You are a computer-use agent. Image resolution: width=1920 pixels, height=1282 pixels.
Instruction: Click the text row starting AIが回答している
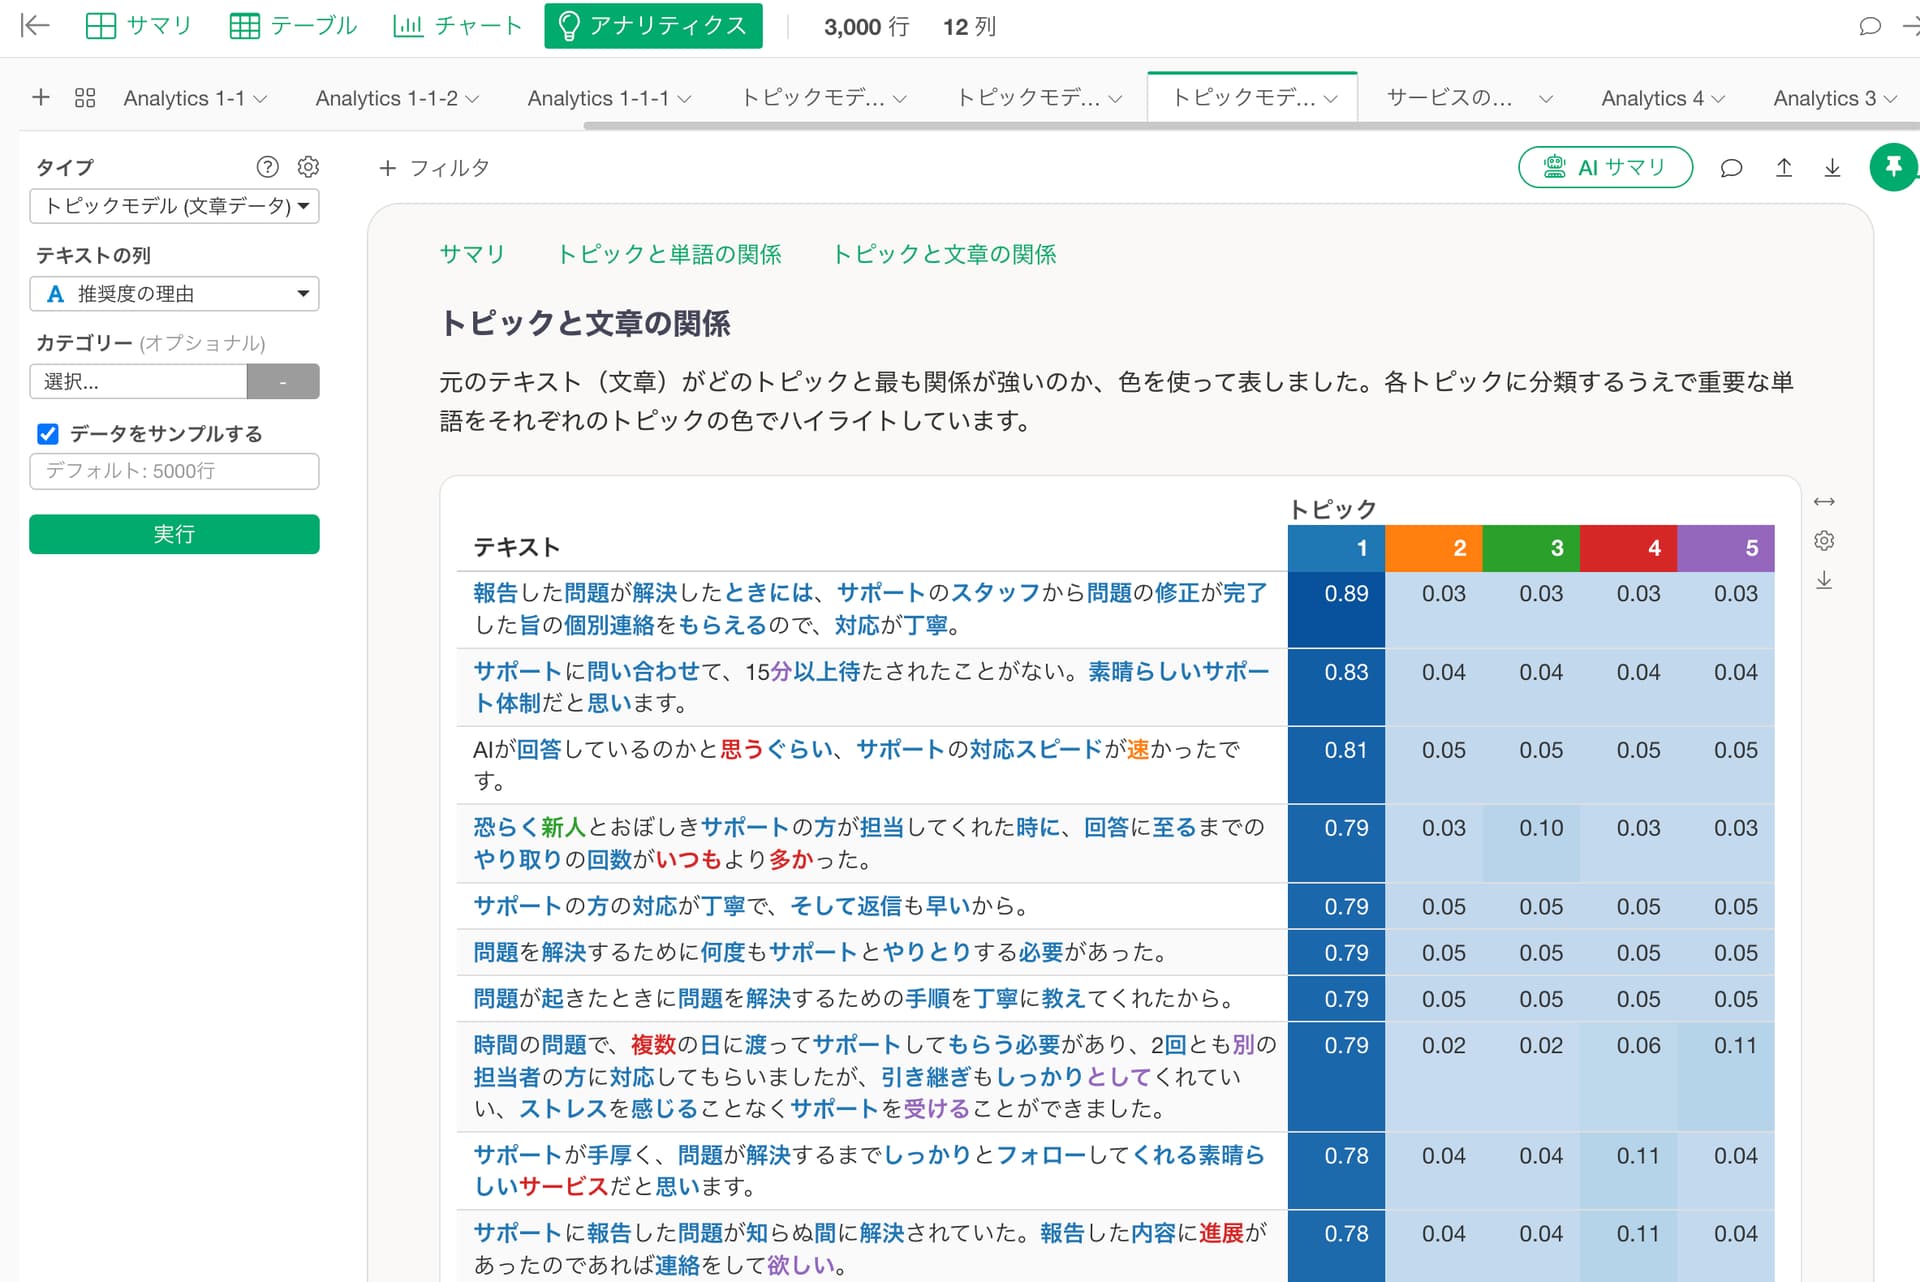click(871, 765)
